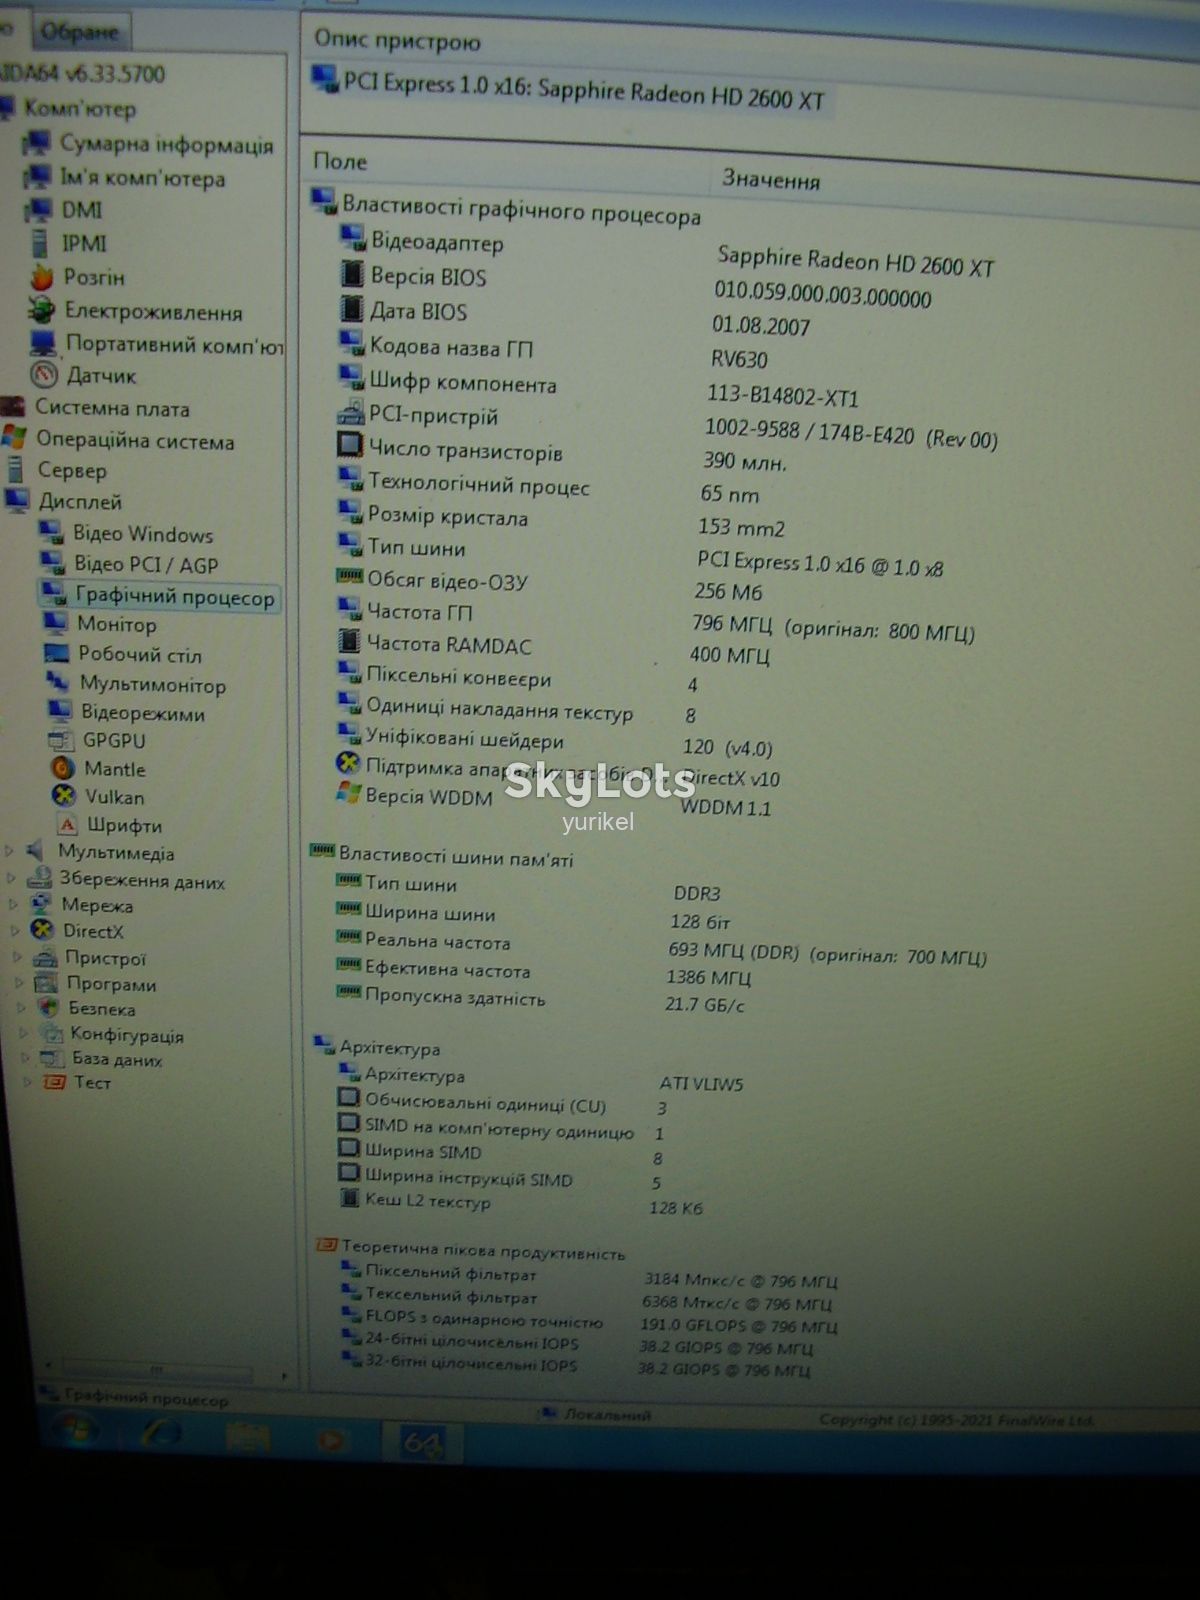The image size is (1200, 1600).
Task: Open the IPMI node icon
Action: coord(40,243)
